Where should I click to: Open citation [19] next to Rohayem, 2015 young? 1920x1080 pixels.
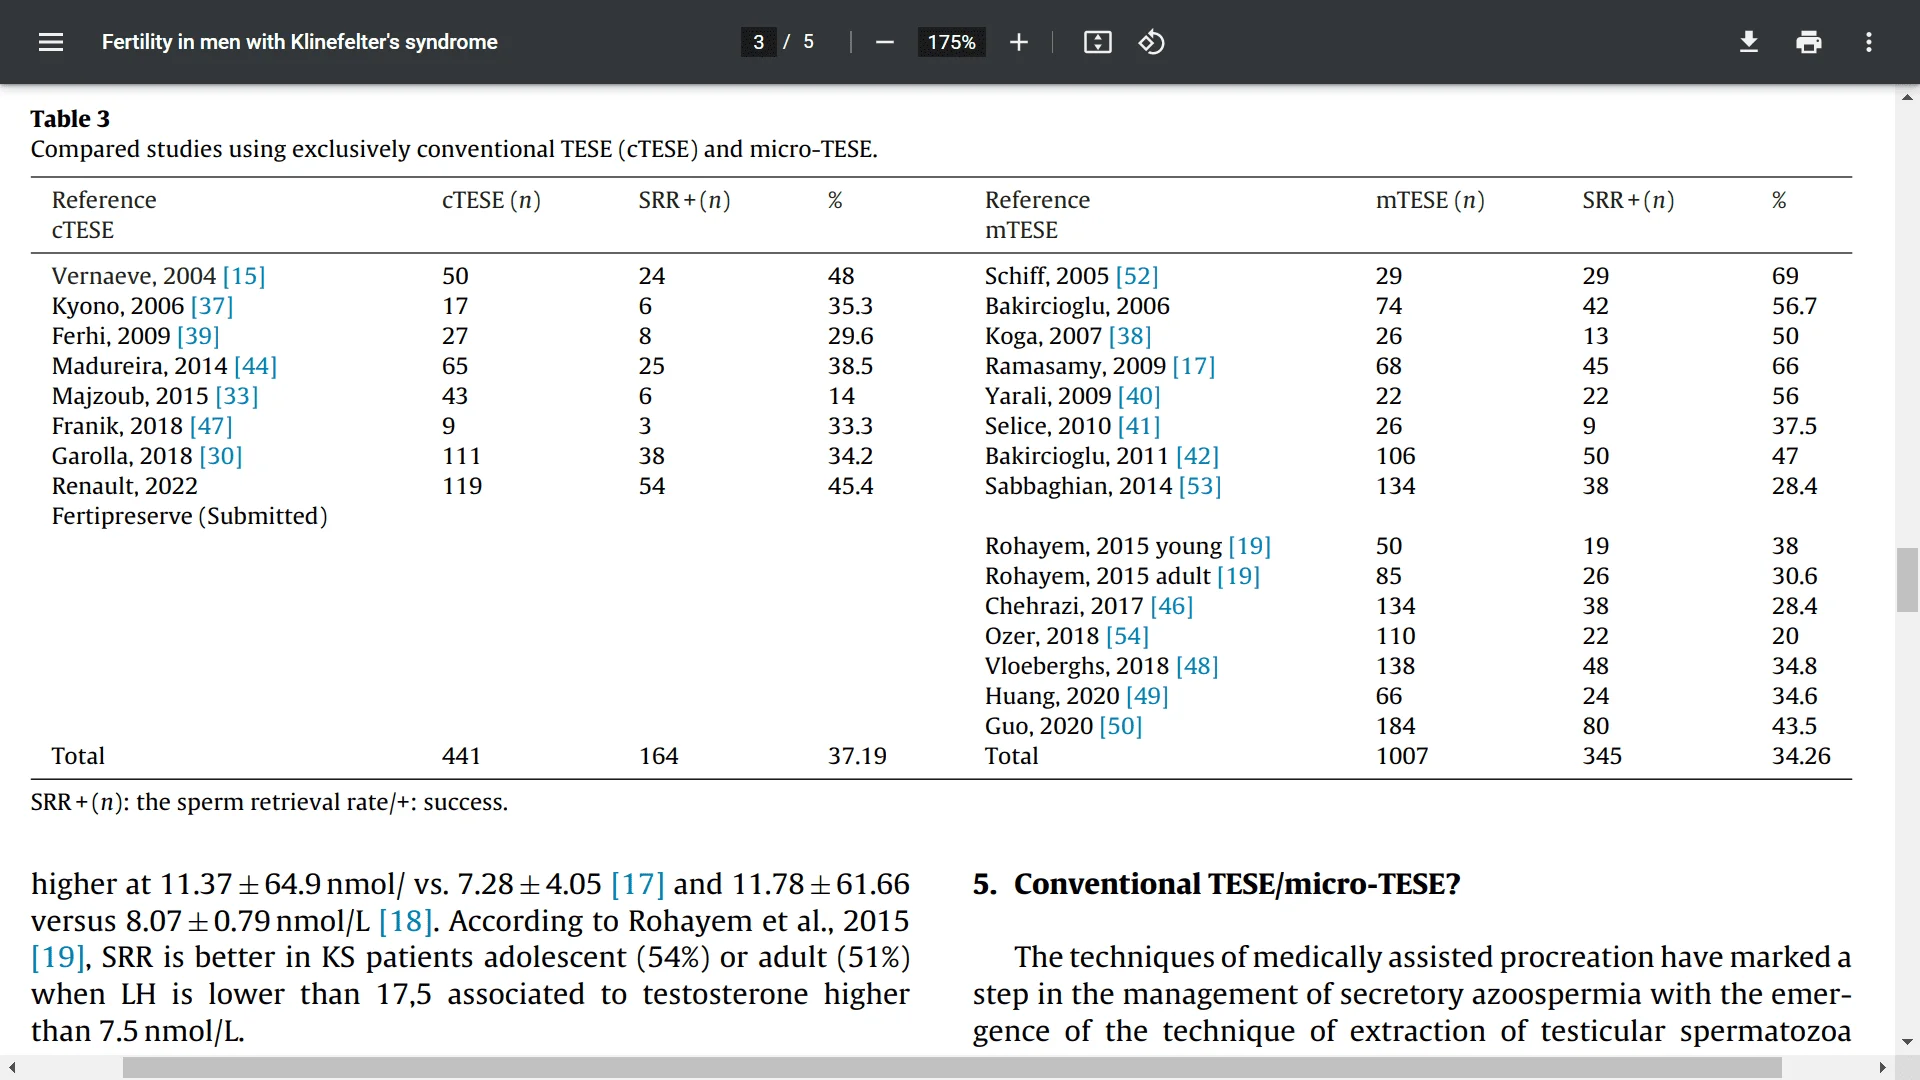[x=1250, y=546]
